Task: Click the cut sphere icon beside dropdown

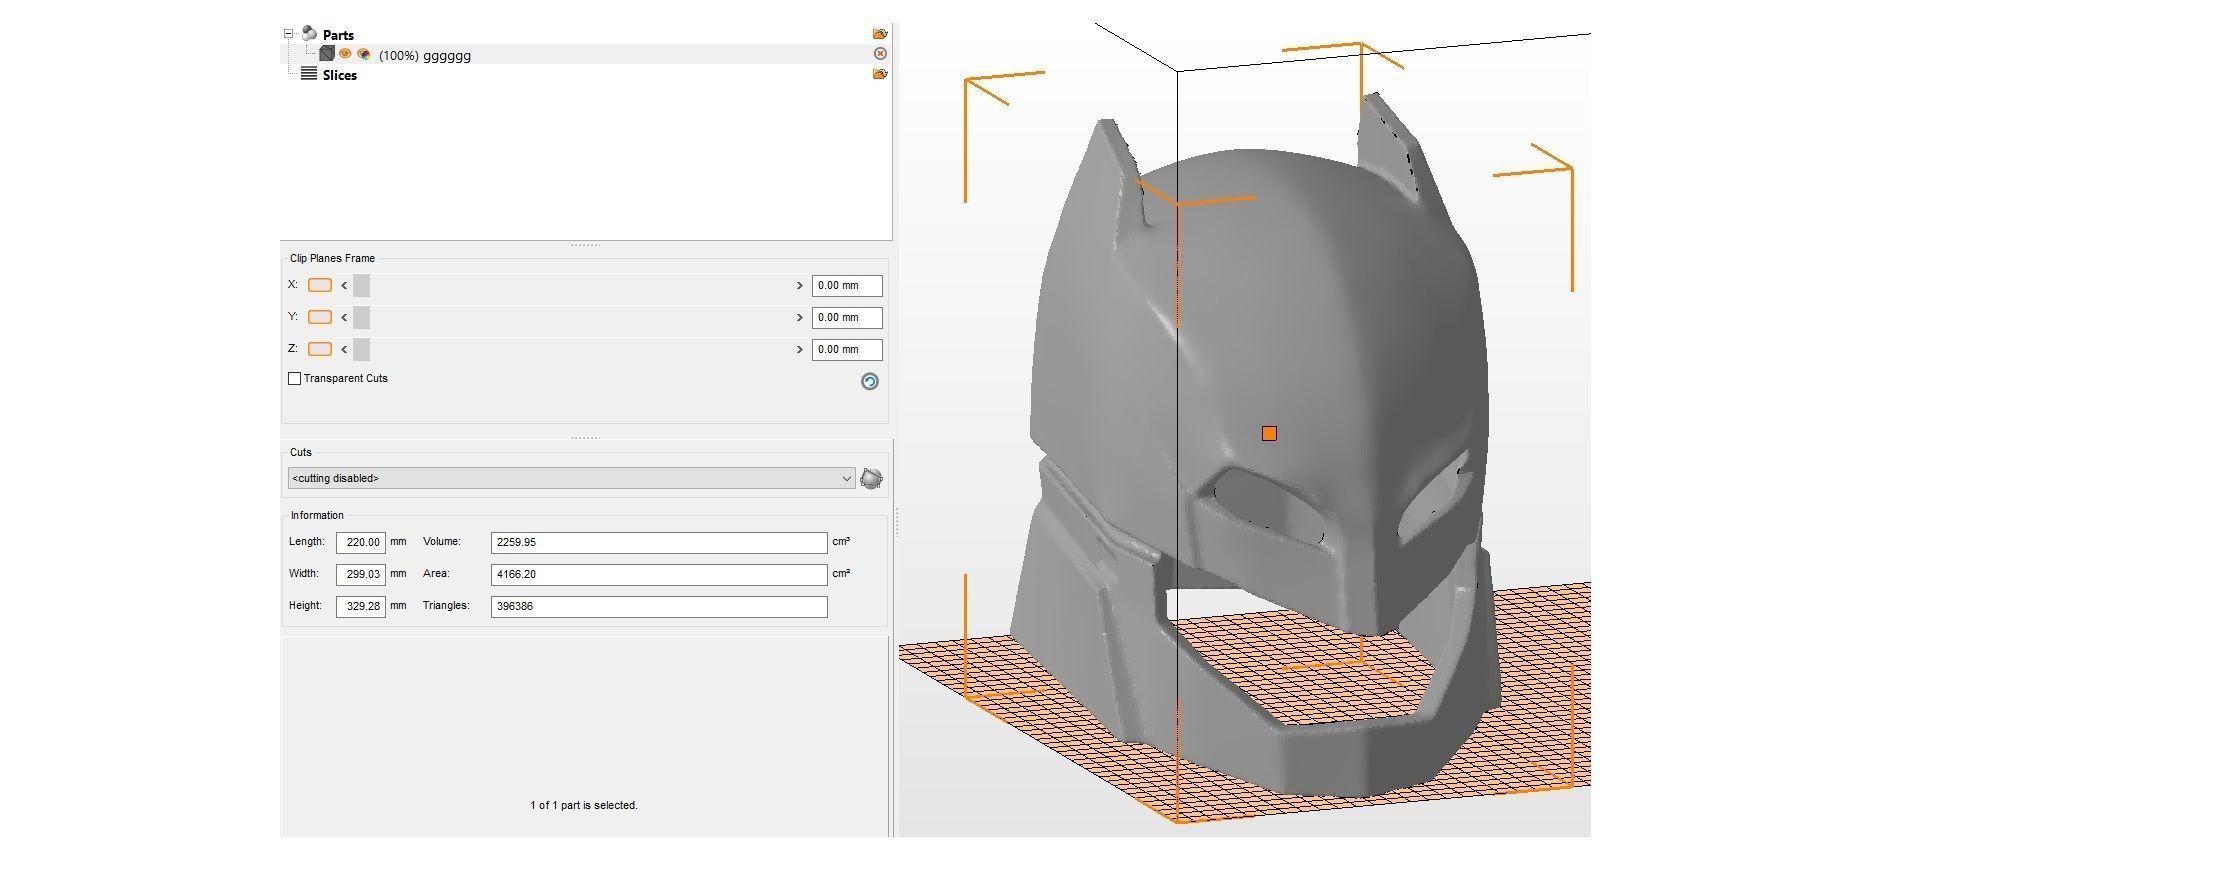Action: [x=871, y=478]
